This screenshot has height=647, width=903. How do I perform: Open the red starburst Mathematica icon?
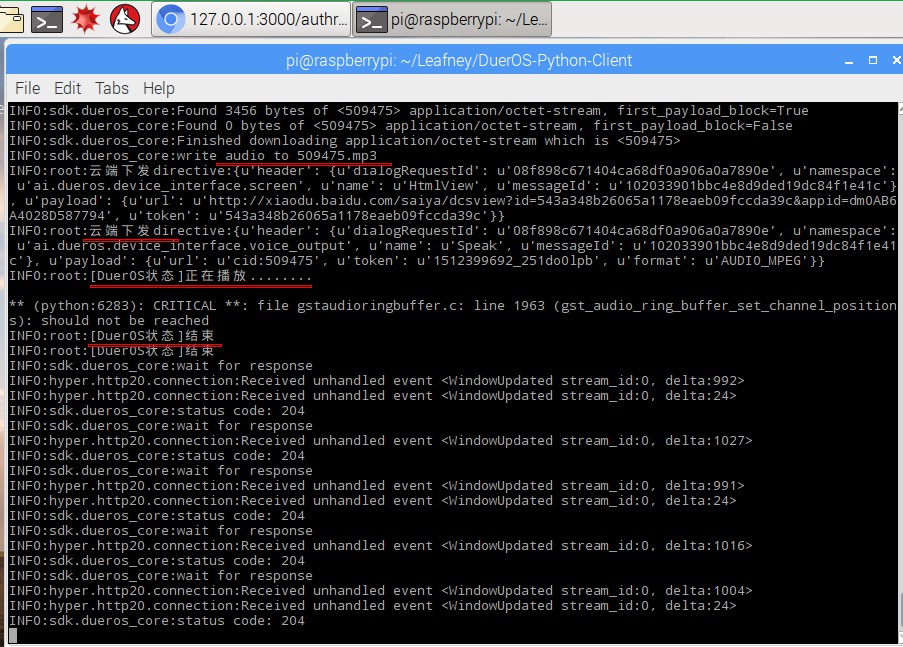click(86, 19)
